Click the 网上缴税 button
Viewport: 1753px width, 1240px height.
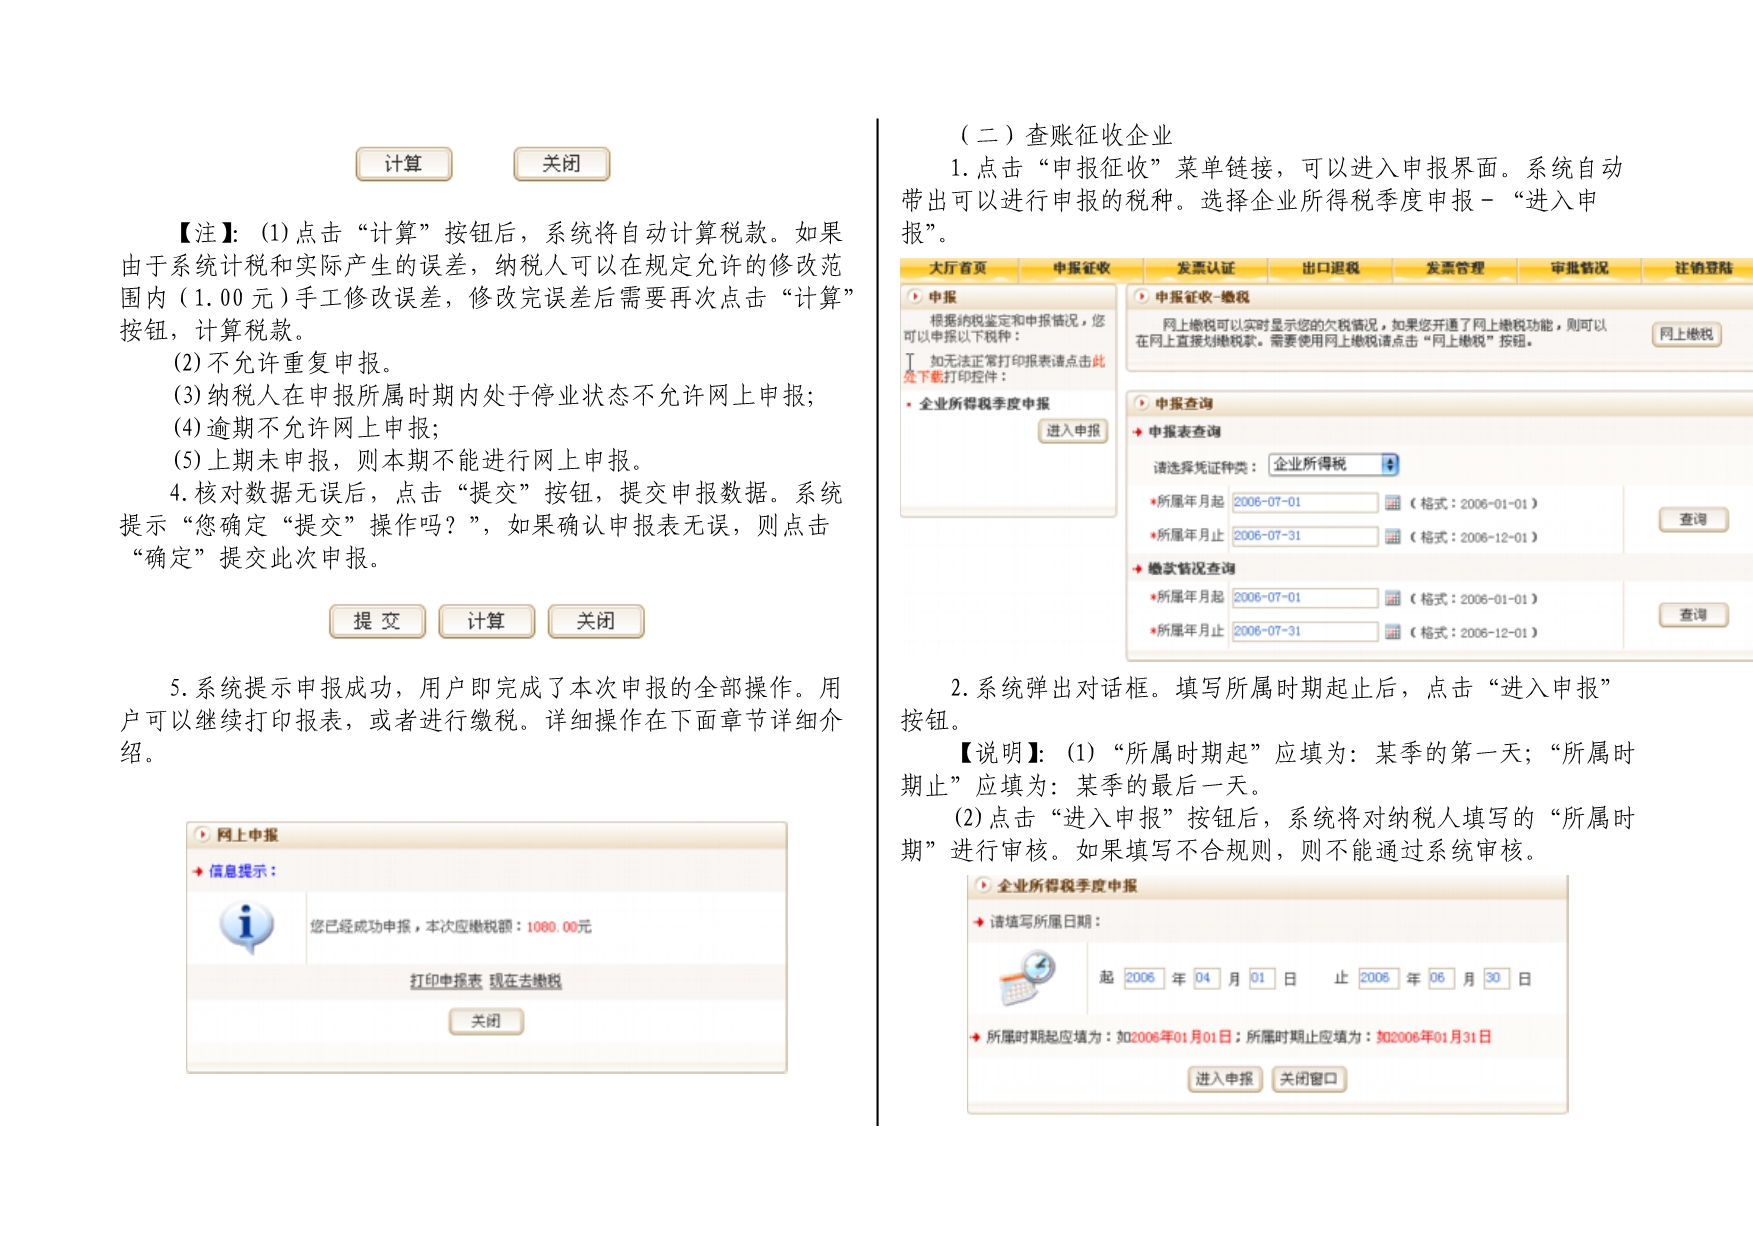(1686, 334)
